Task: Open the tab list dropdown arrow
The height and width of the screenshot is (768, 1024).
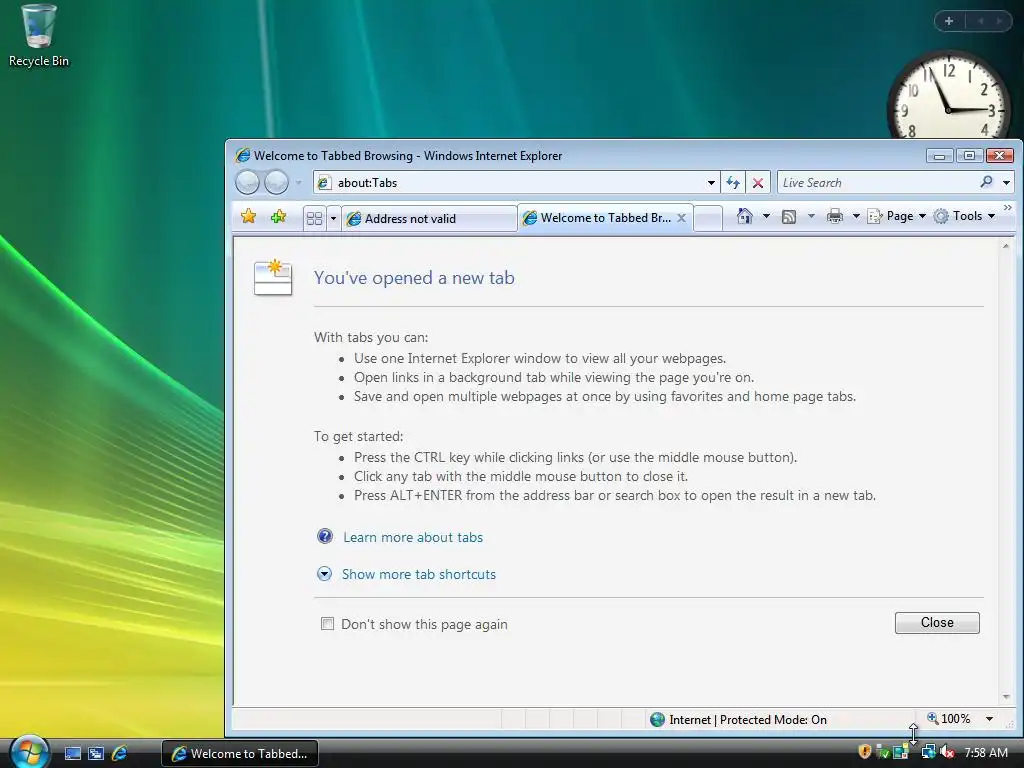Action: [333, 218]
